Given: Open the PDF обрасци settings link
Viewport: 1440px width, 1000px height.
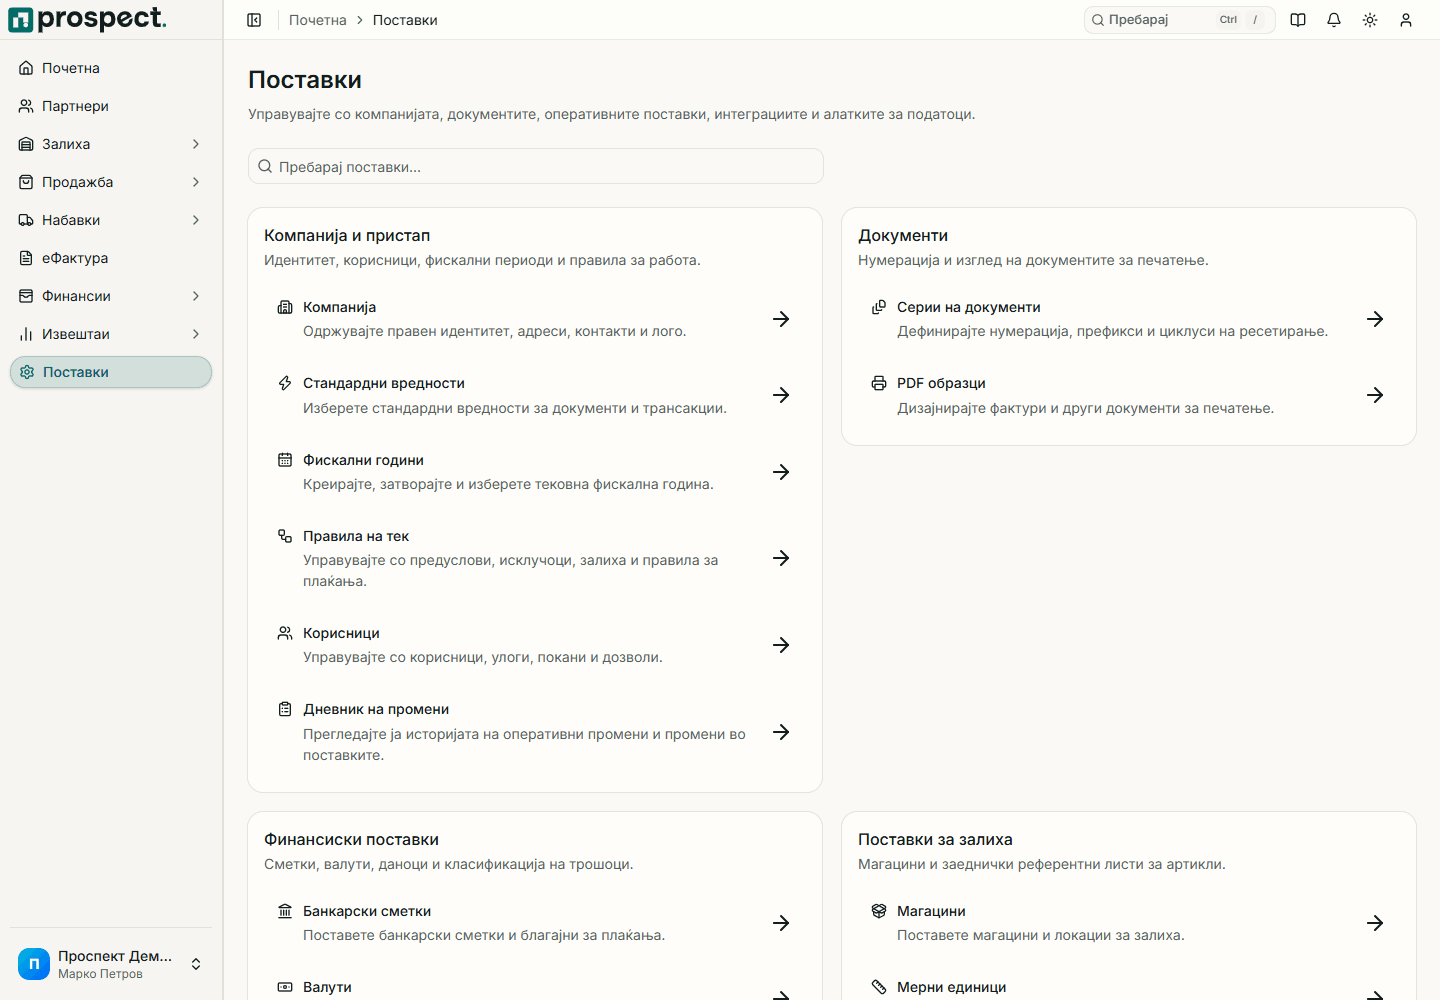Looking at the screenshot, I should [x=1129, y=395].
